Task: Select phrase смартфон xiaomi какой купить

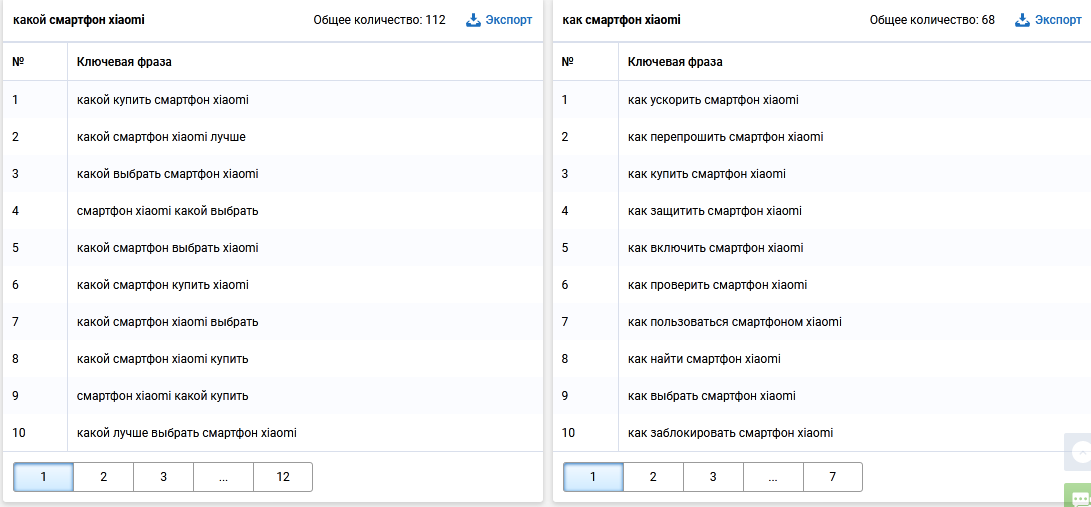Action: (x=163, y=396)
